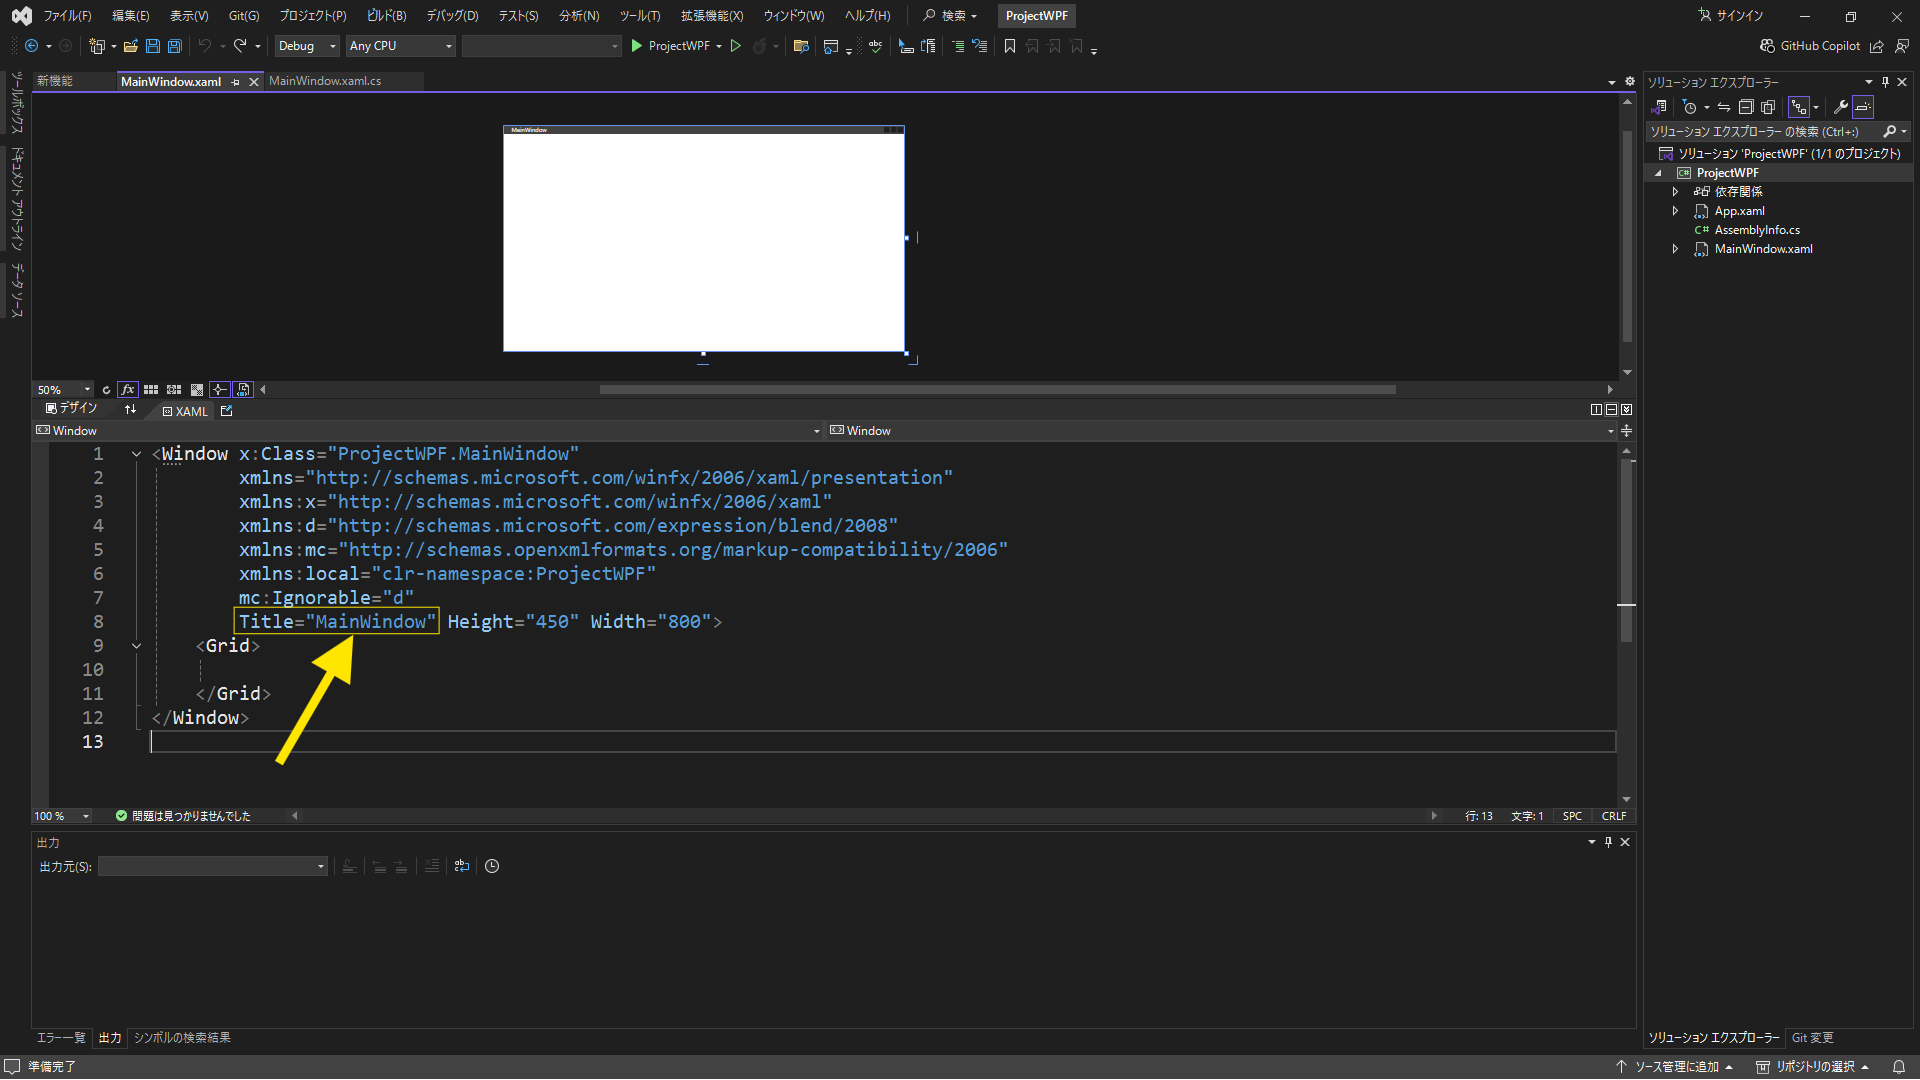Viewport: 1920px width, 1080px height.
Task: Pop out the XAML editor icon
Action: 227,411
